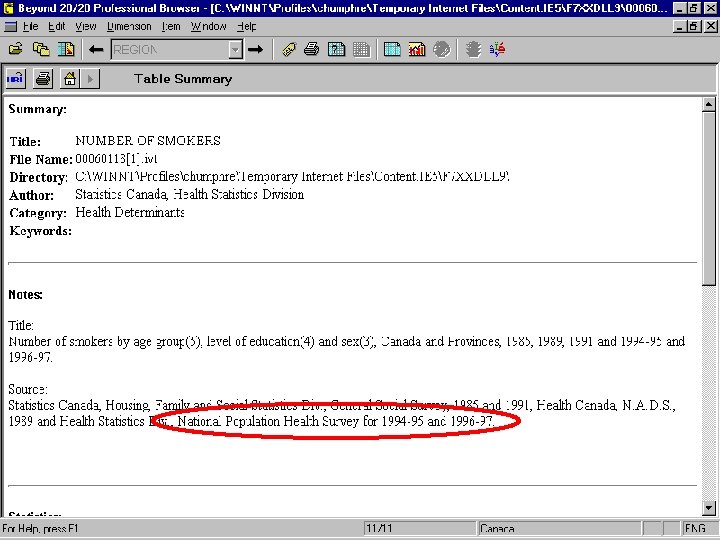
Task: Click the scroll down arrow of the summary pane
Action: (709, 508)
